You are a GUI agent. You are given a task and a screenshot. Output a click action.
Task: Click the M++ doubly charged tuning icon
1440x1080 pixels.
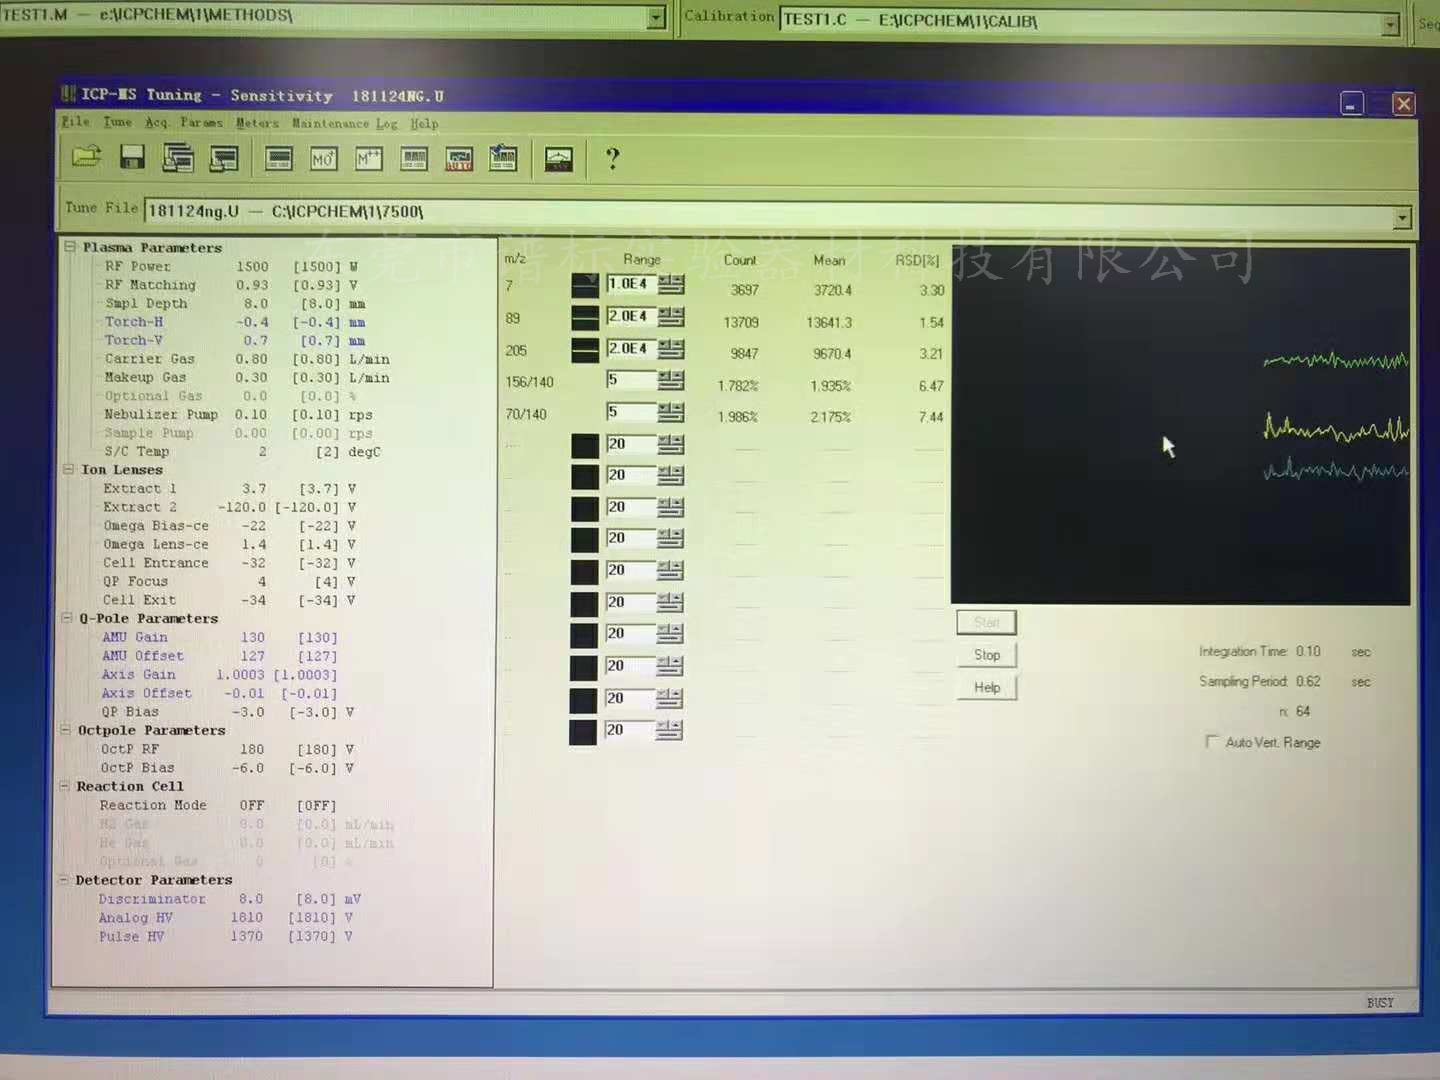pos(368,158)
